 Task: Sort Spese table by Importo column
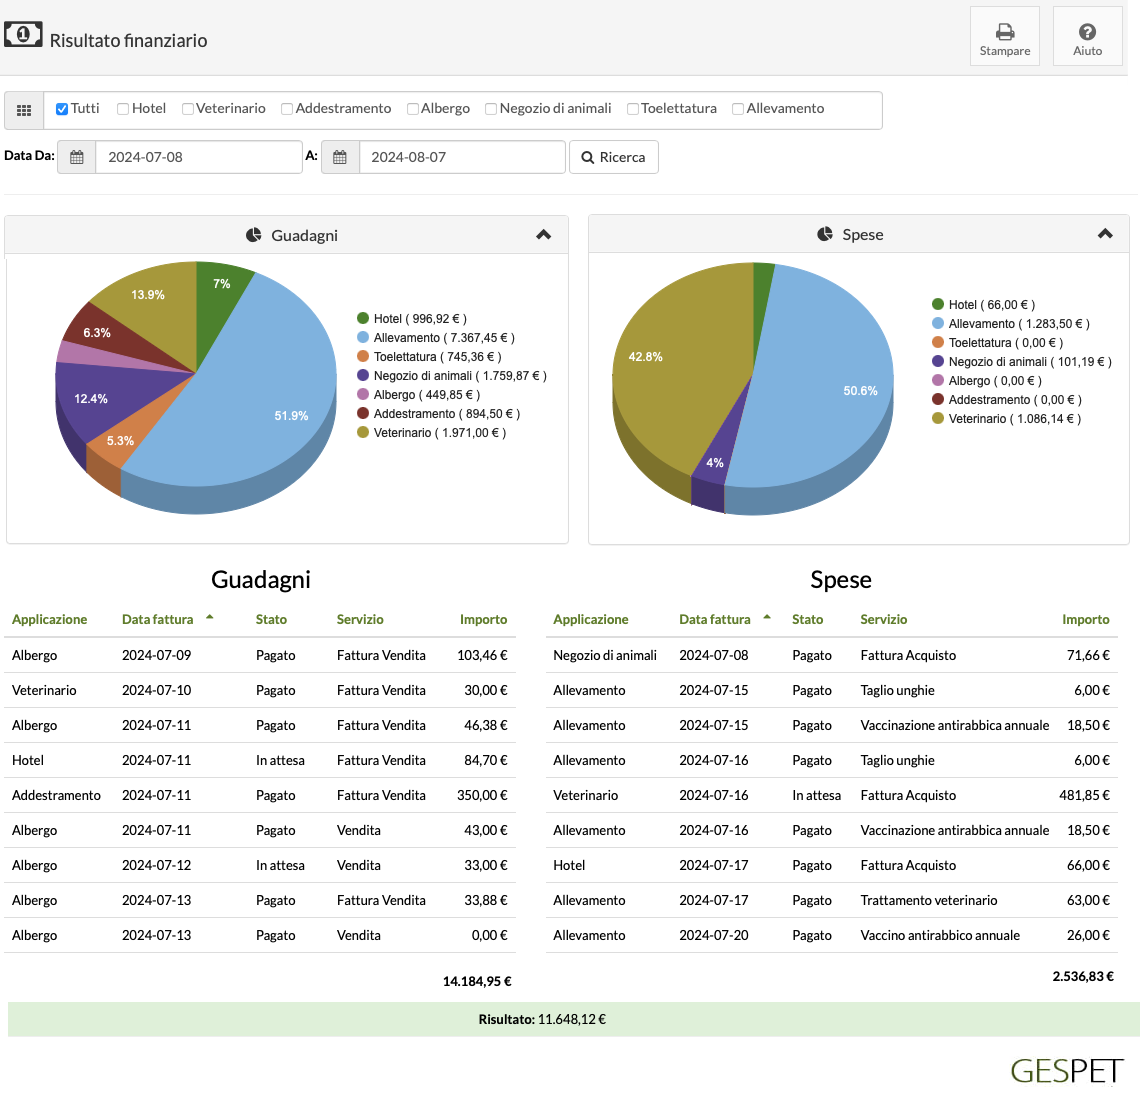coord(1085,619)
